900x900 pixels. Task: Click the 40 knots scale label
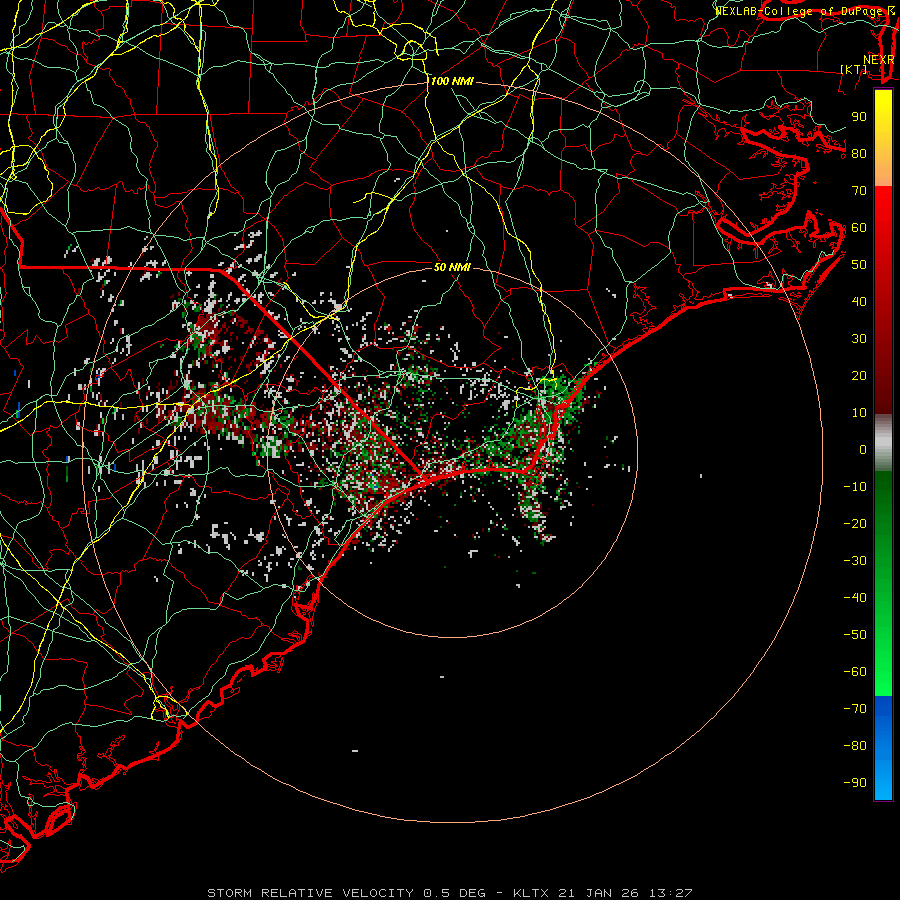click(859, 301)
